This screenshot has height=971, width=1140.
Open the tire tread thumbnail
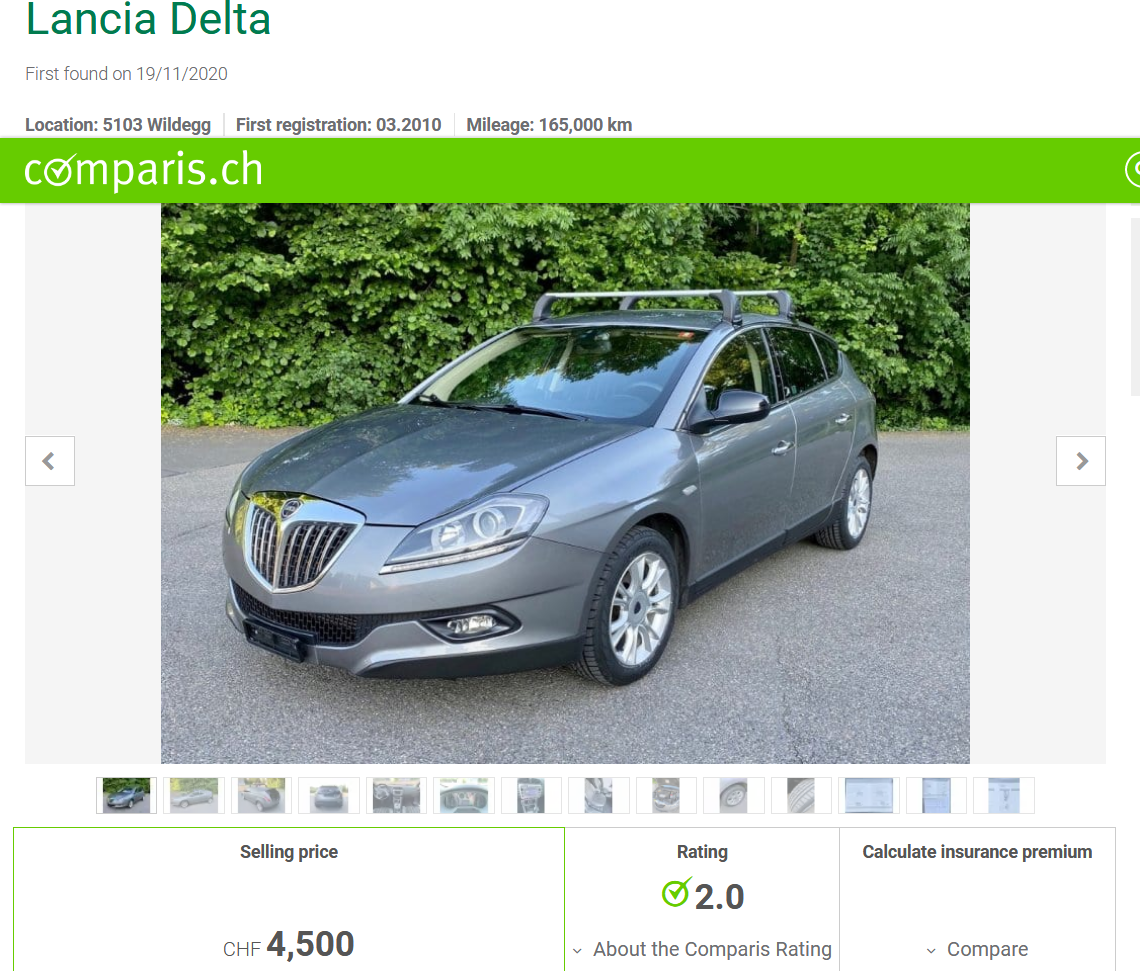(x=801, y=795)
